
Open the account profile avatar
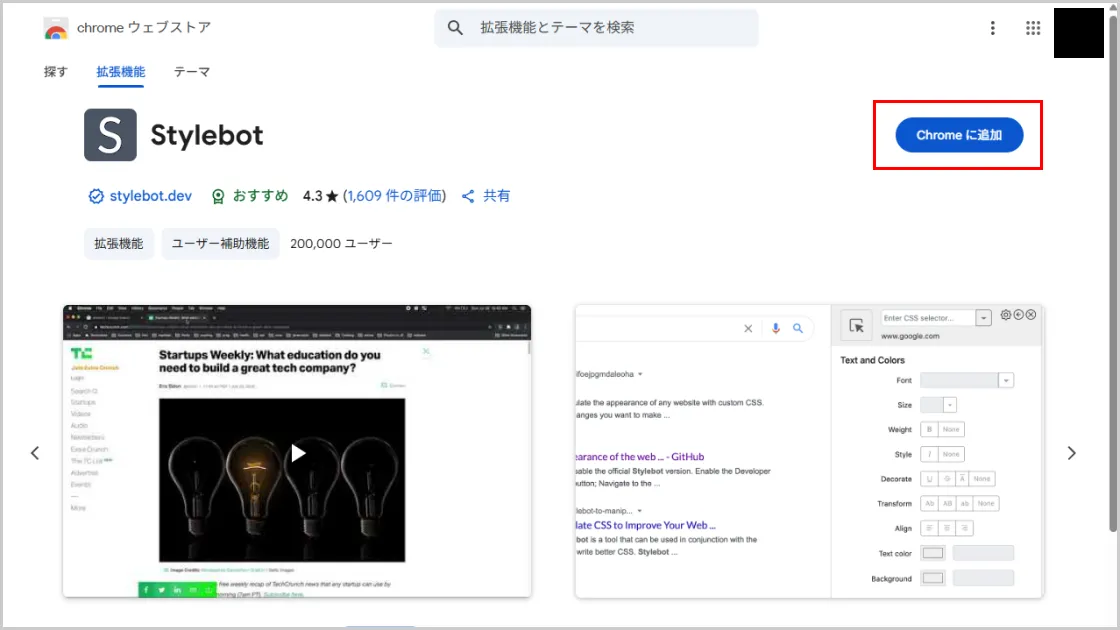click(1079, 33)
